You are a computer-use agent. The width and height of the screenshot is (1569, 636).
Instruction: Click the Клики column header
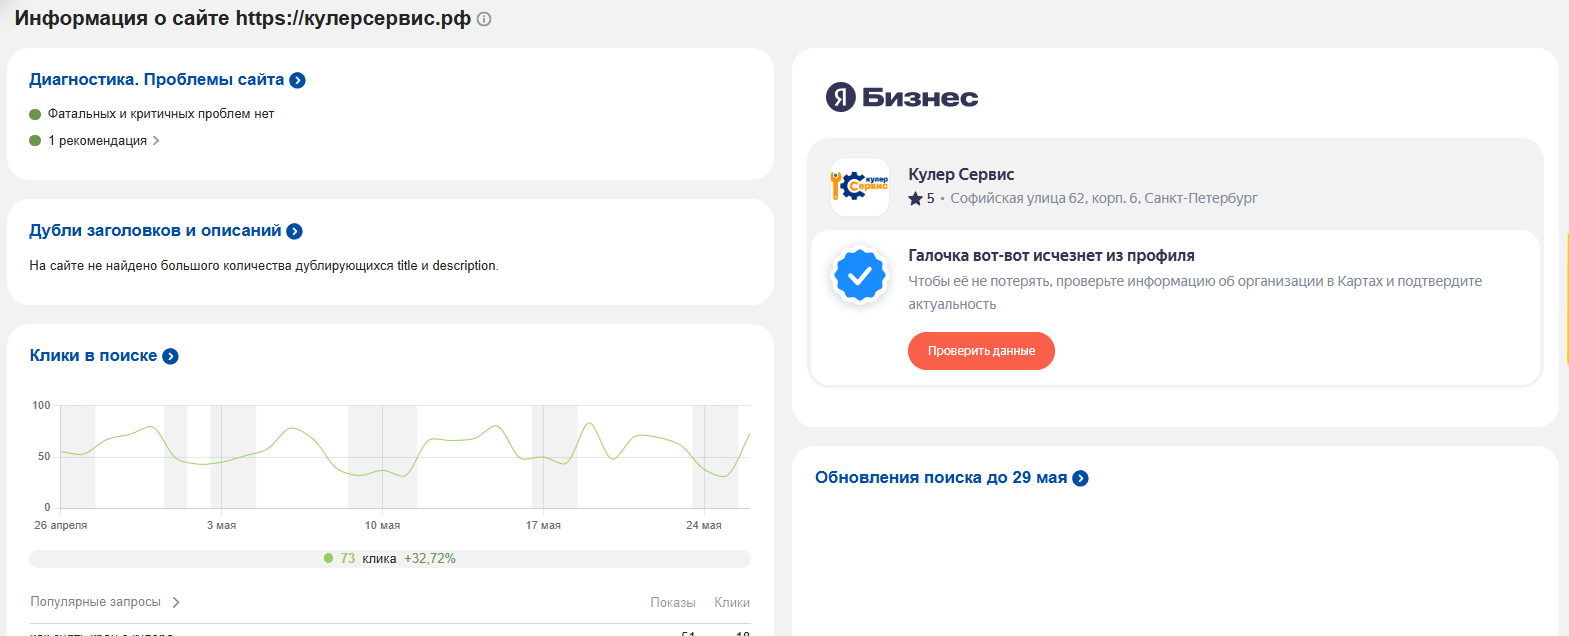(732, 602)
